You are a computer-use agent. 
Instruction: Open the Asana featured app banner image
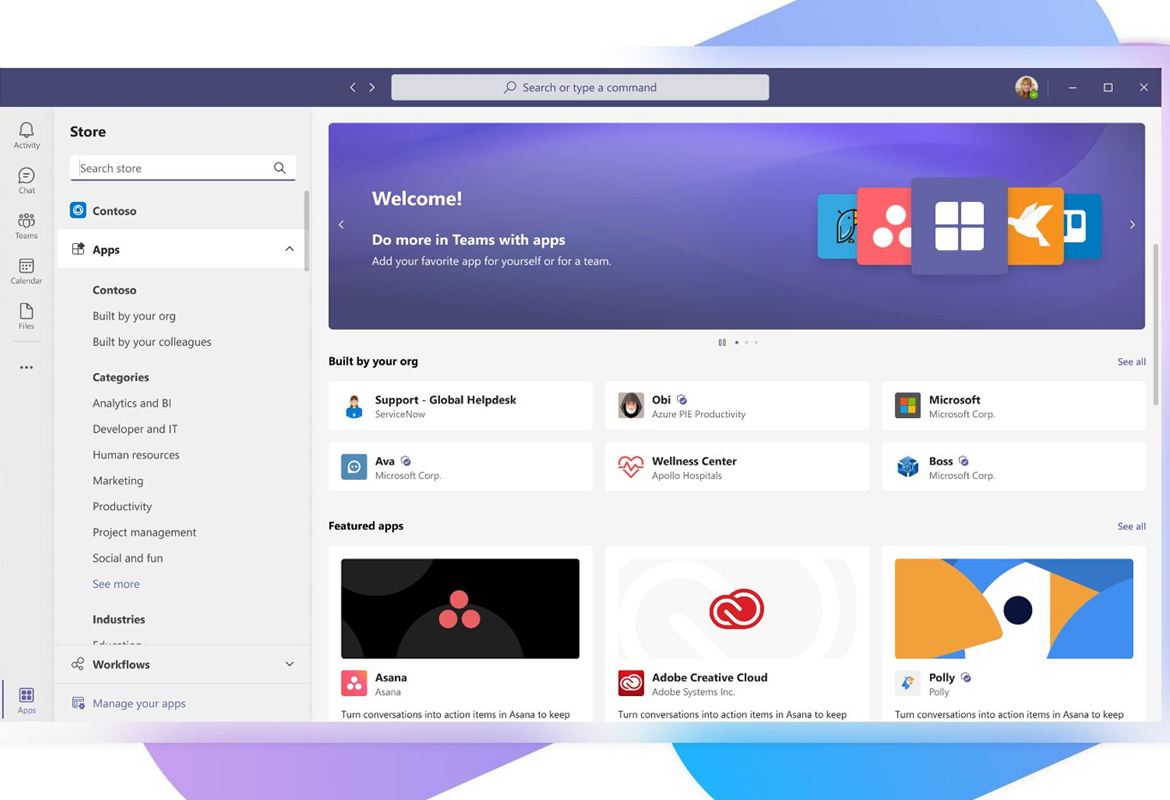point(460,608)
